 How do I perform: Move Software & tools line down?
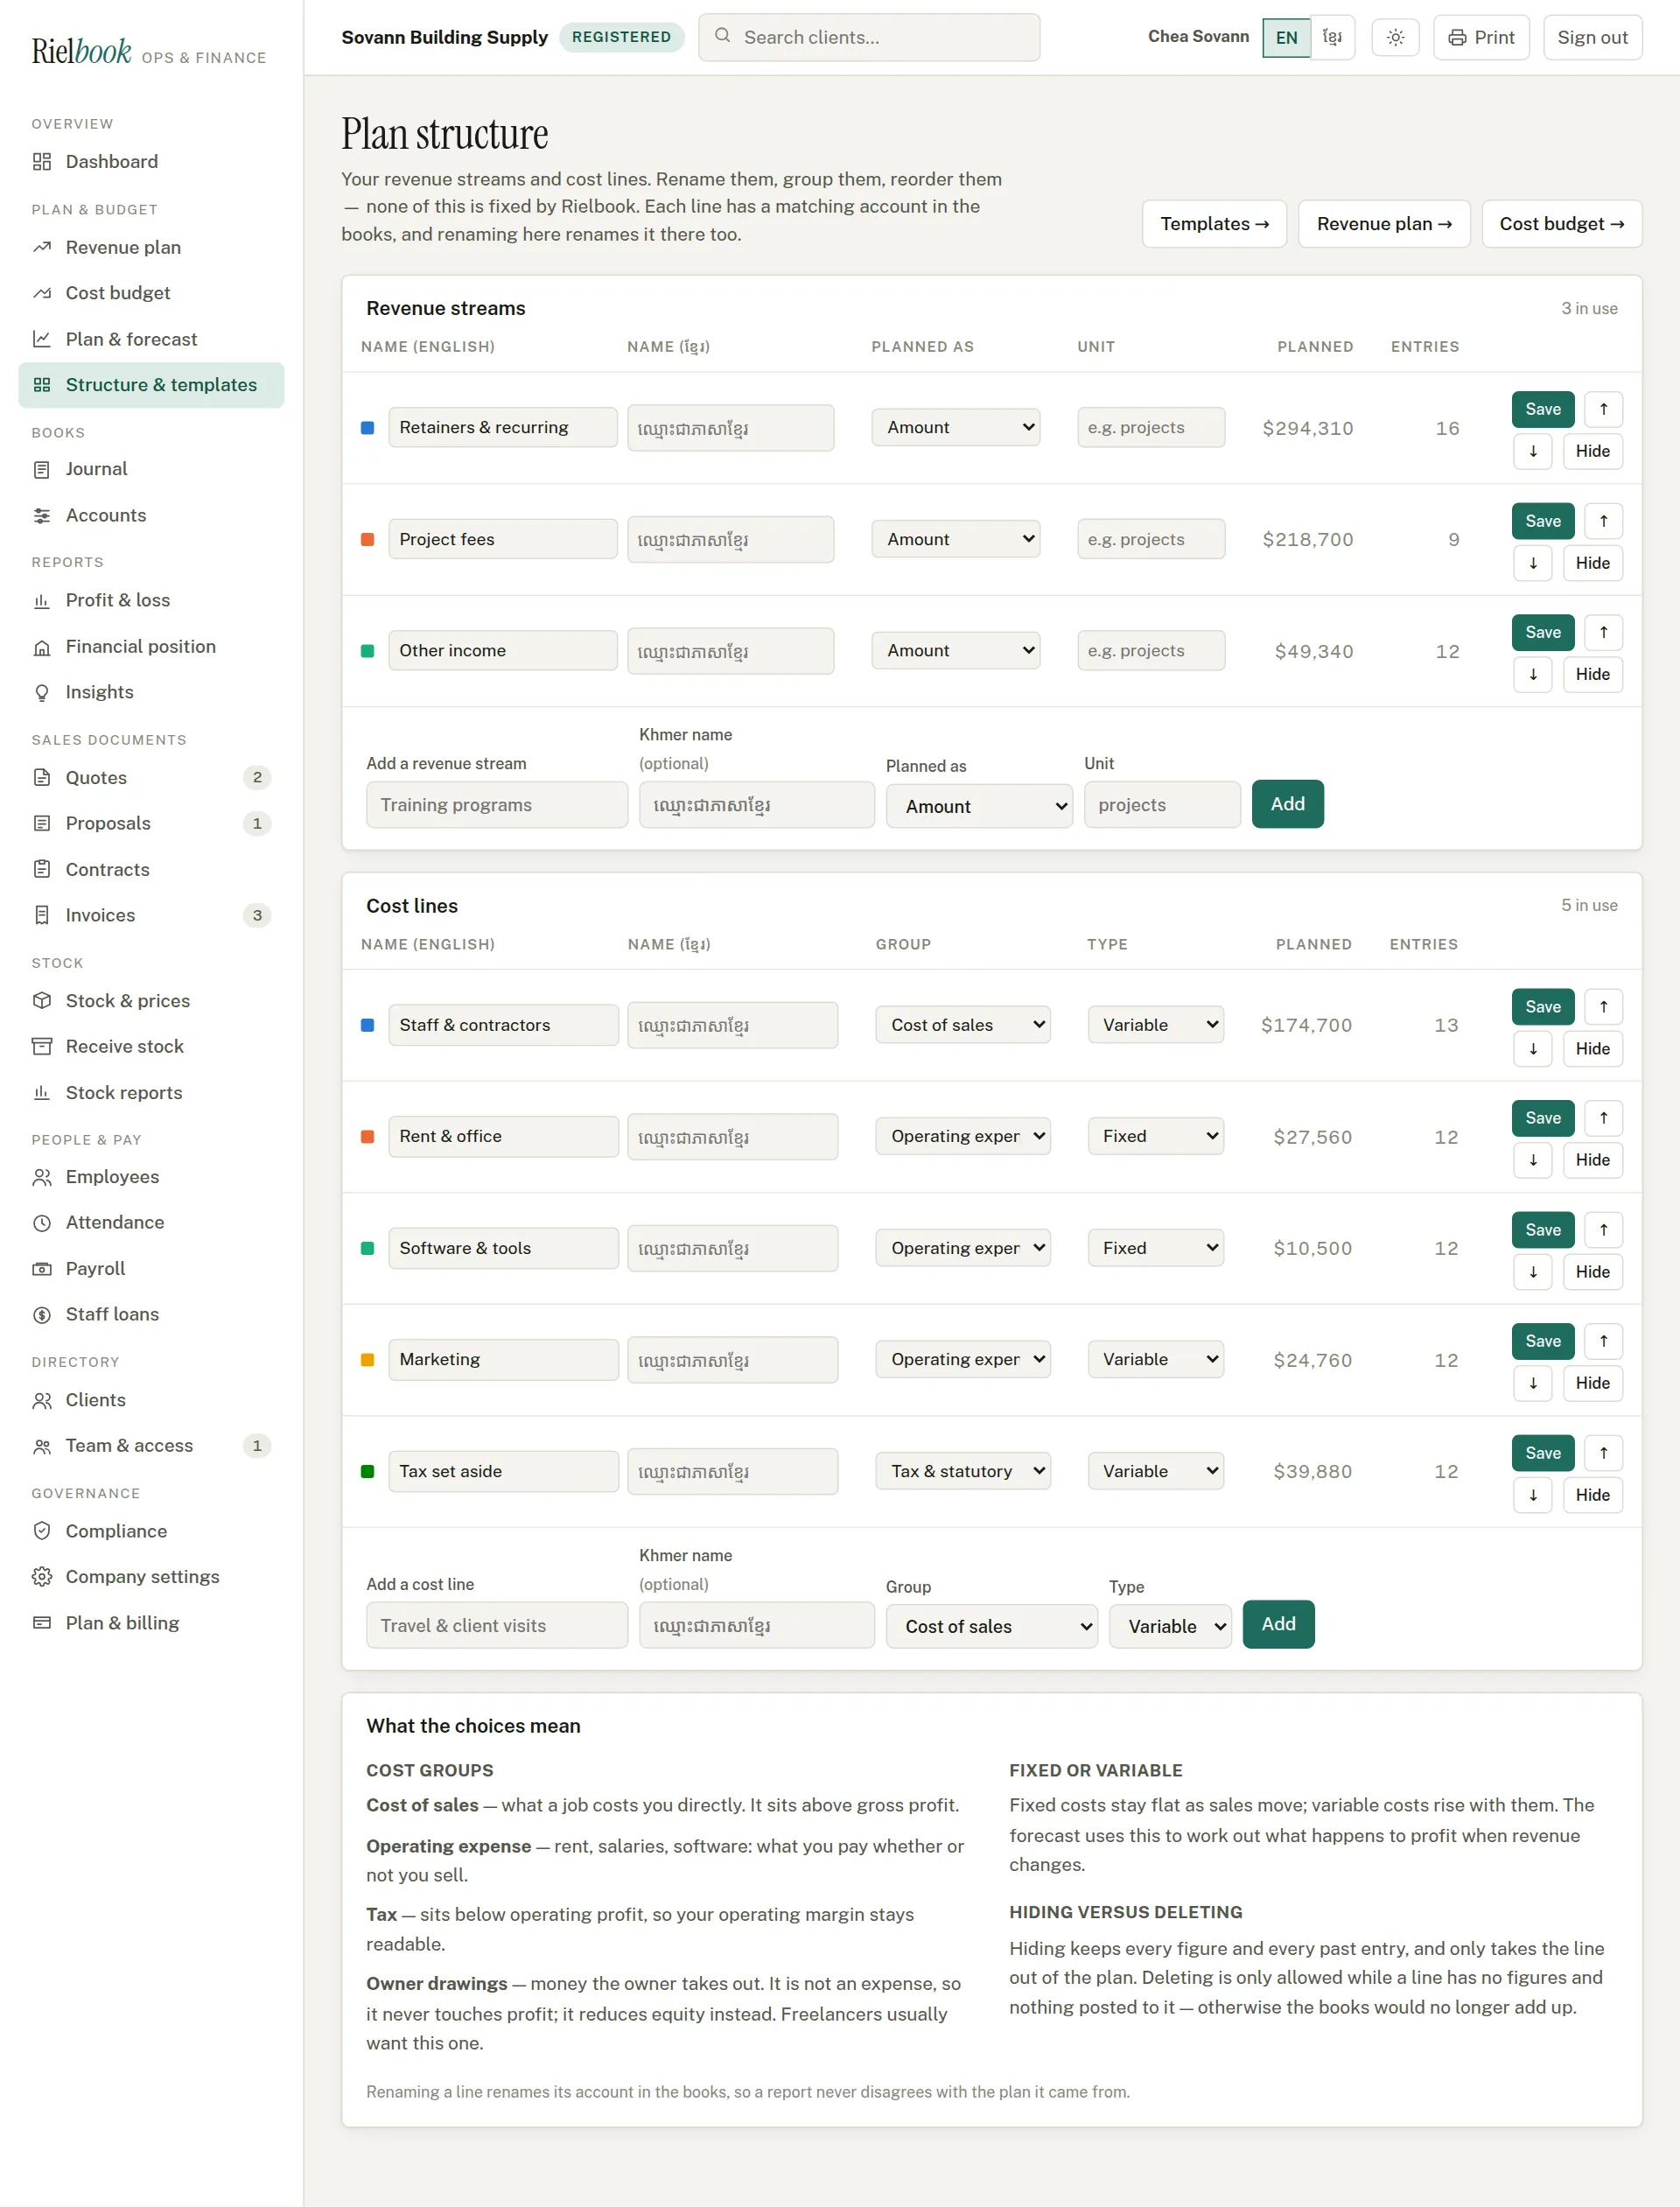tap(1532, 1272)
